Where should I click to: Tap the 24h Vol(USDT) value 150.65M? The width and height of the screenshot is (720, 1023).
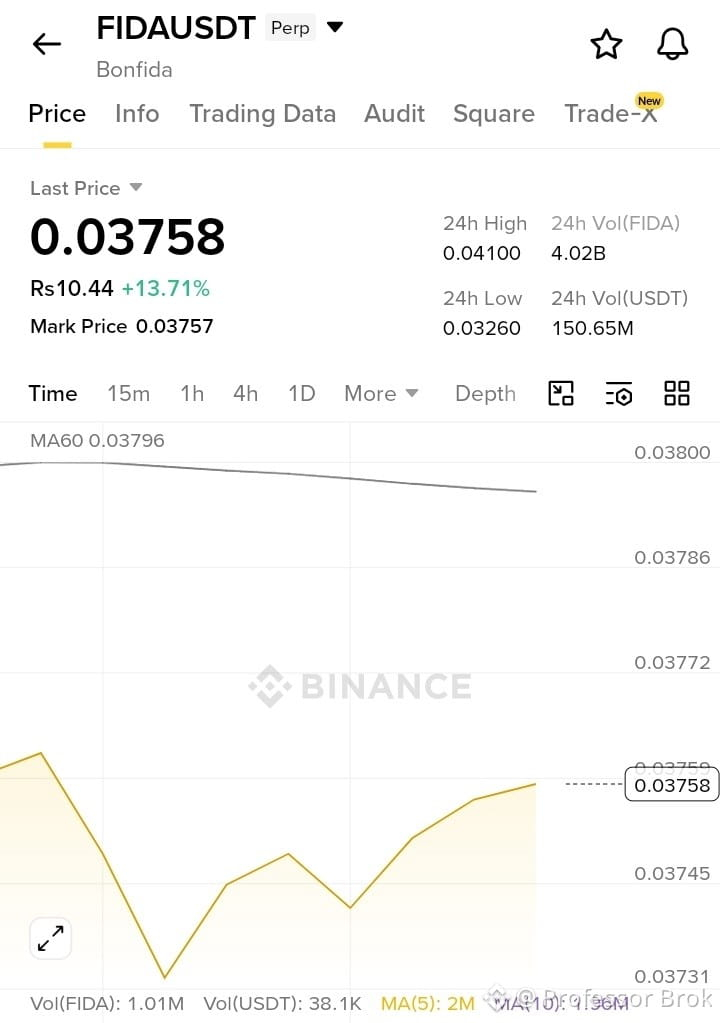pyautogui.click(x=593, y=328)
